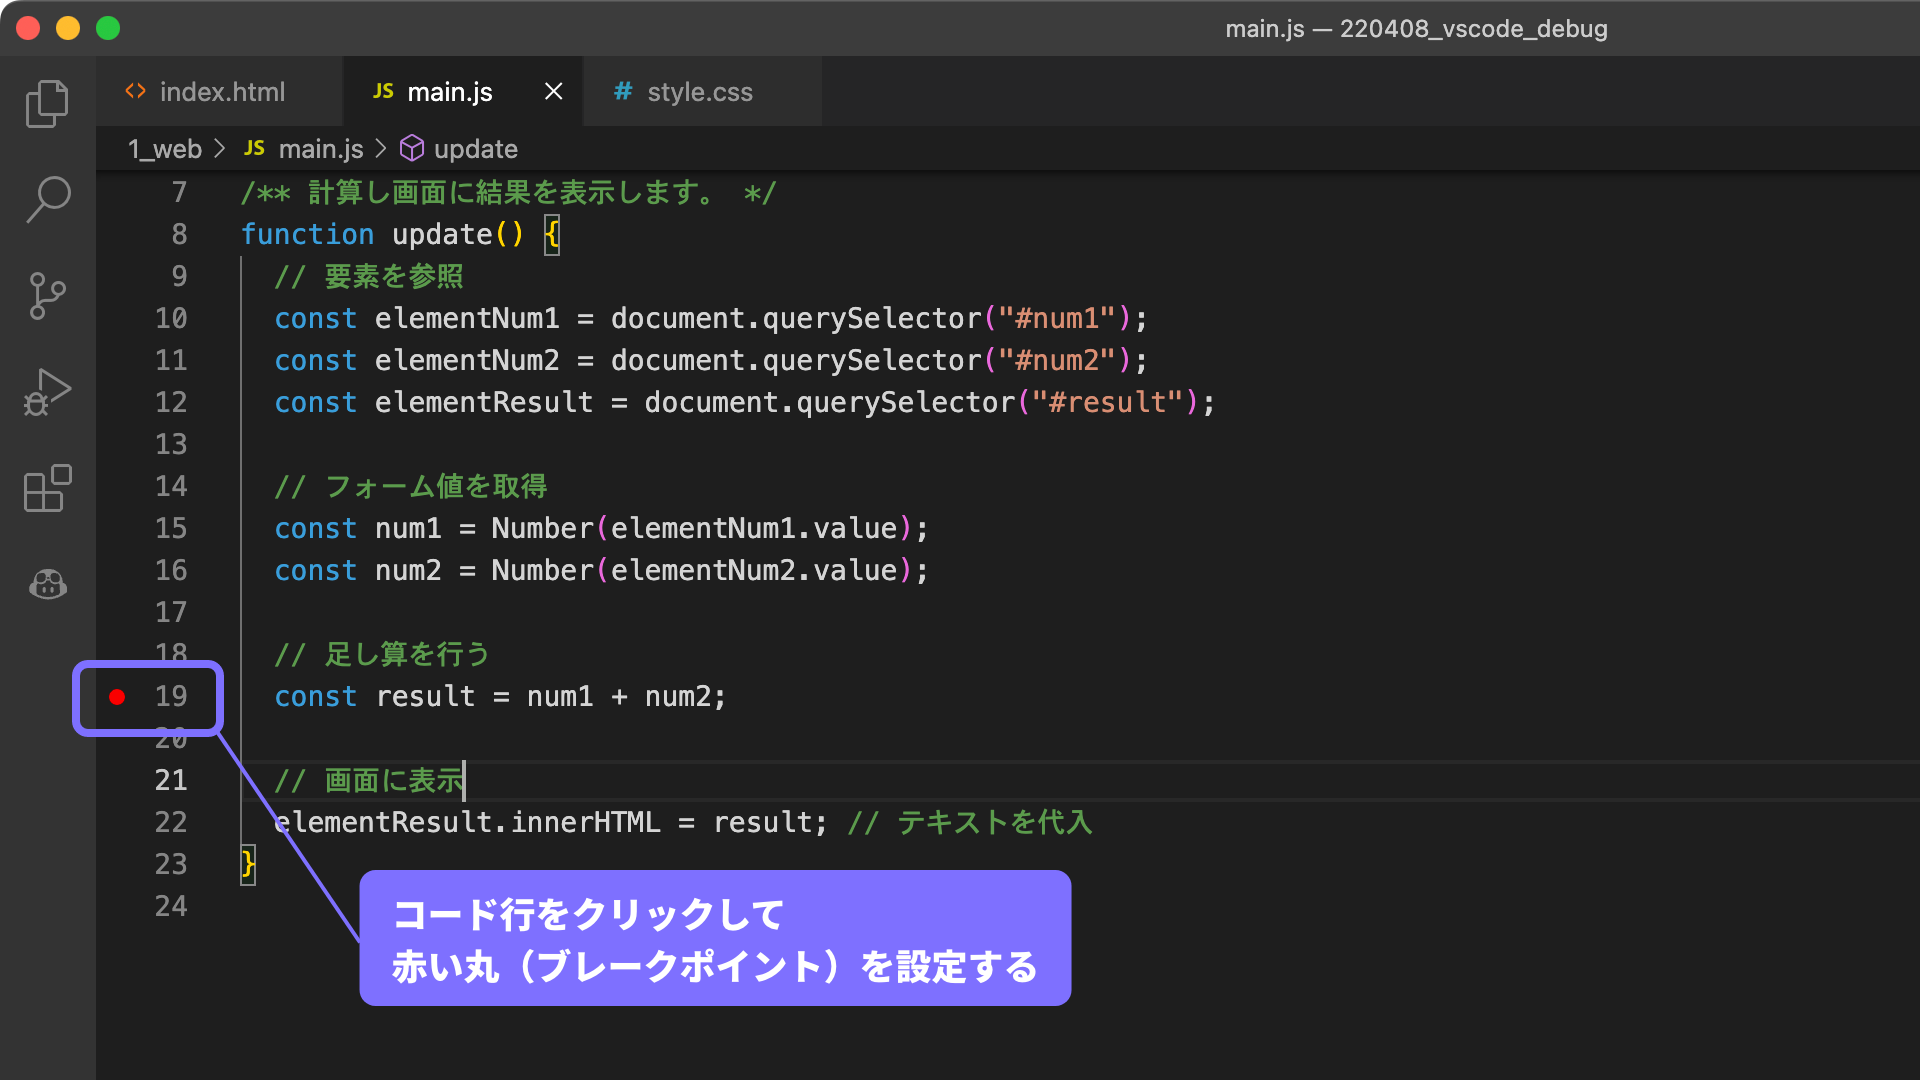Open Run and Debug view

pos(47,392)
